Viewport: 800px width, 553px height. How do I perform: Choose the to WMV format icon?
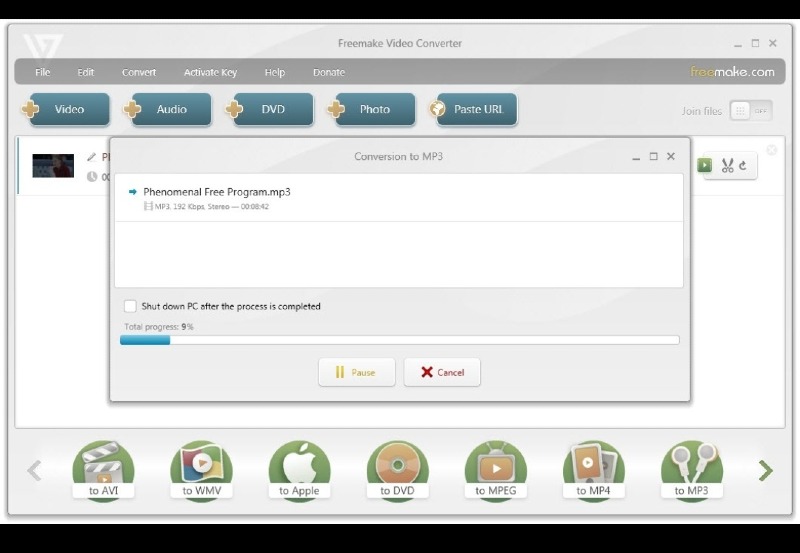[202, 470]
